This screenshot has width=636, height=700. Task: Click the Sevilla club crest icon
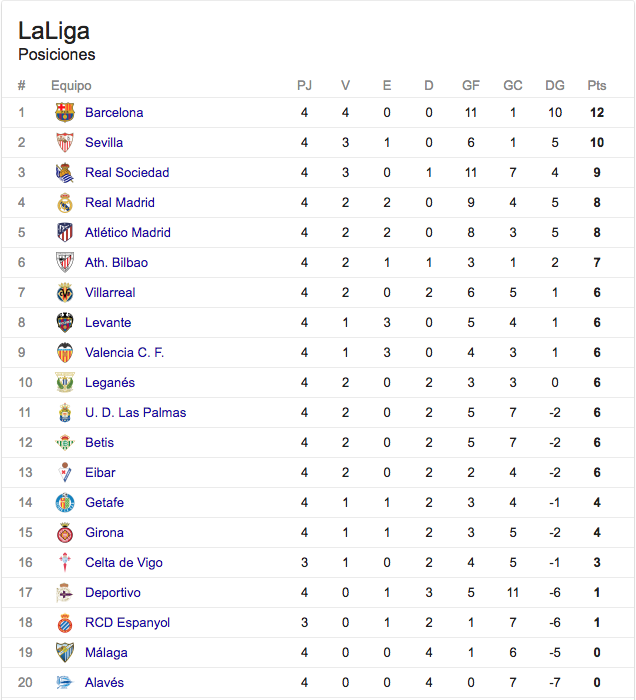tap(65, 142)
